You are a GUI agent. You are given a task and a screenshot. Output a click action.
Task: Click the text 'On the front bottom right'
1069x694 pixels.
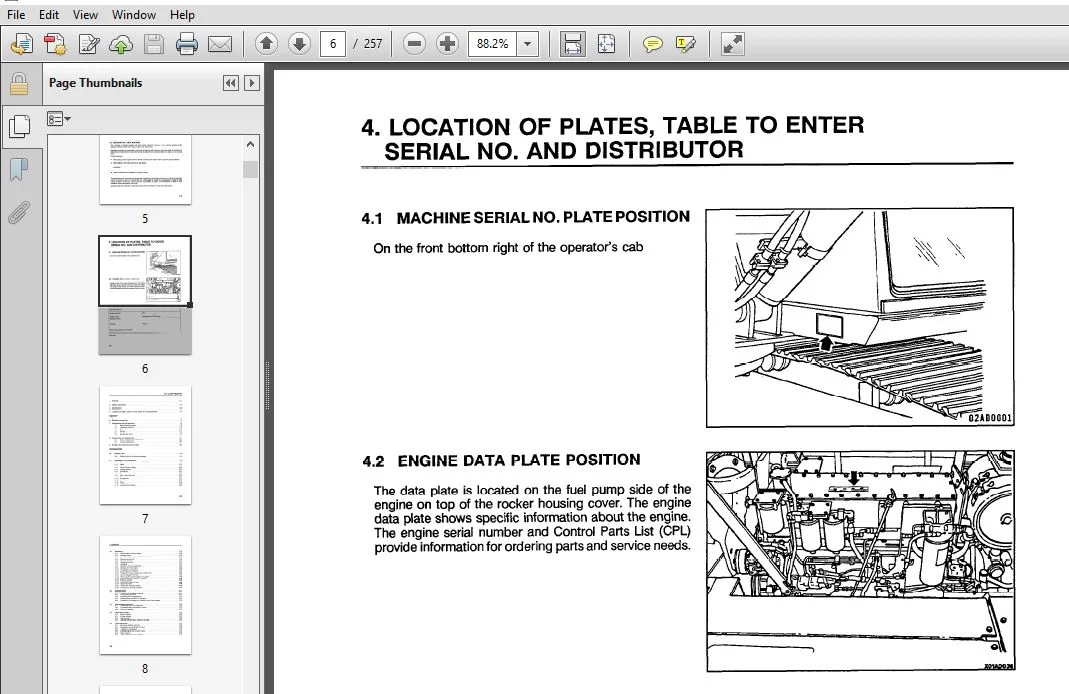(x=446, y=248)
